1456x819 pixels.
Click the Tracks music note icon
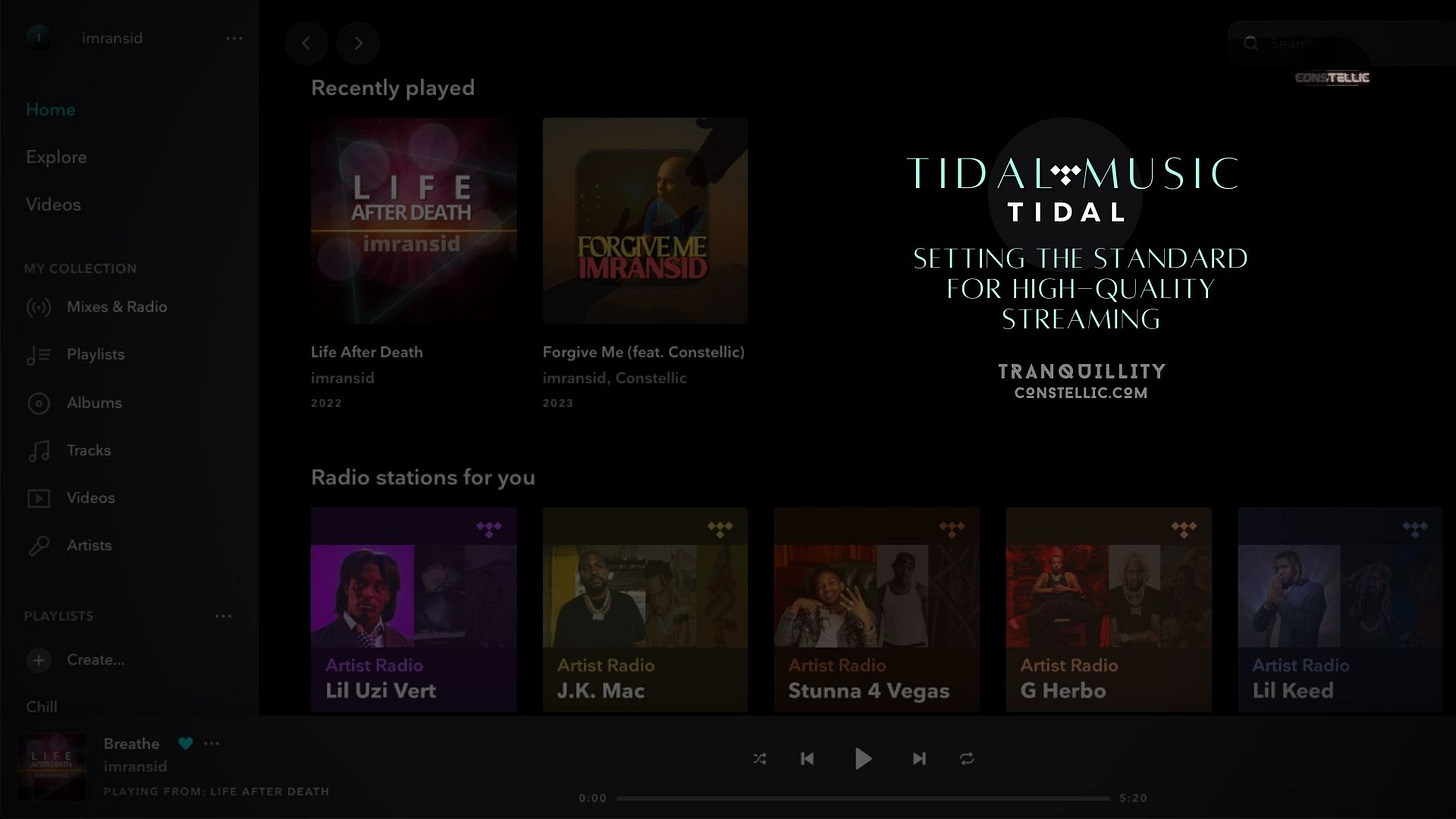click(x=38, y=451)
